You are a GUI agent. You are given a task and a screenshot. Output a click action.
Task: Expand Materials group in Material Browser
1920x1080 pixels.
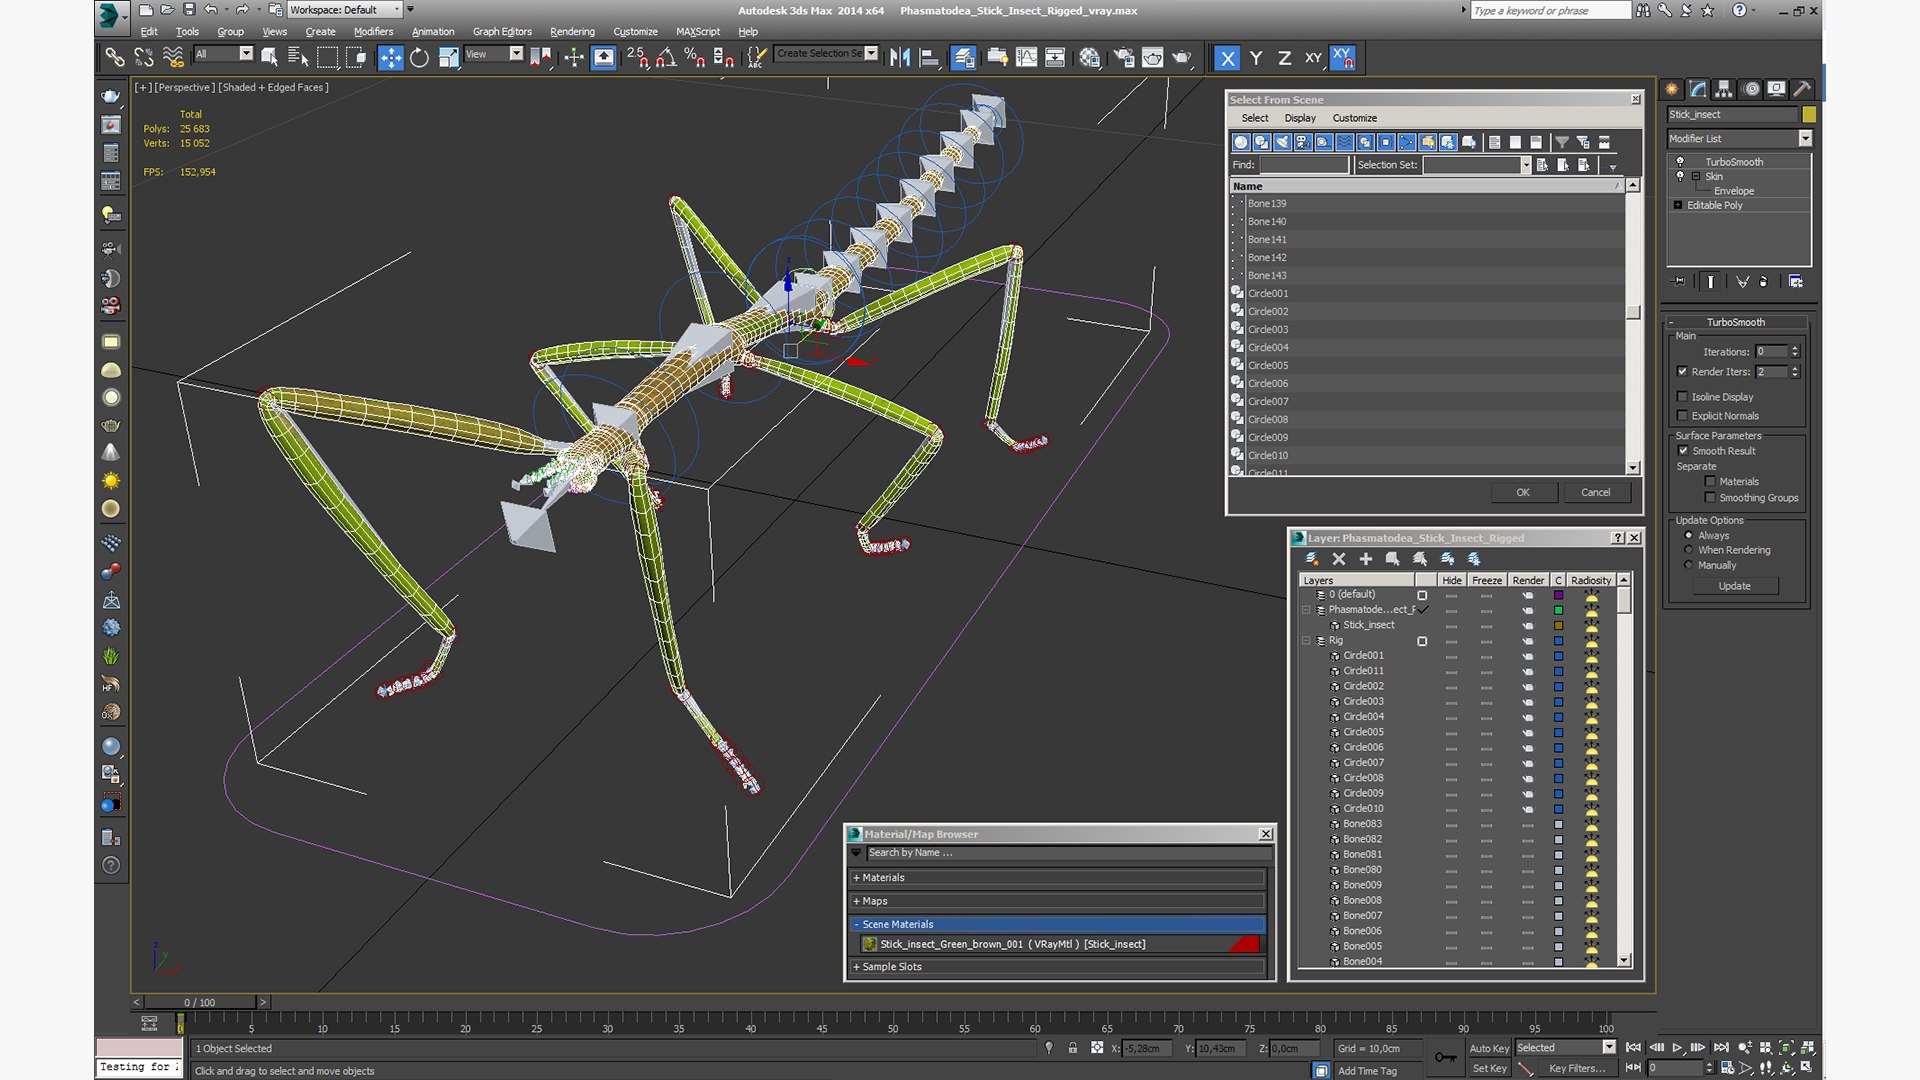[856, 878]
